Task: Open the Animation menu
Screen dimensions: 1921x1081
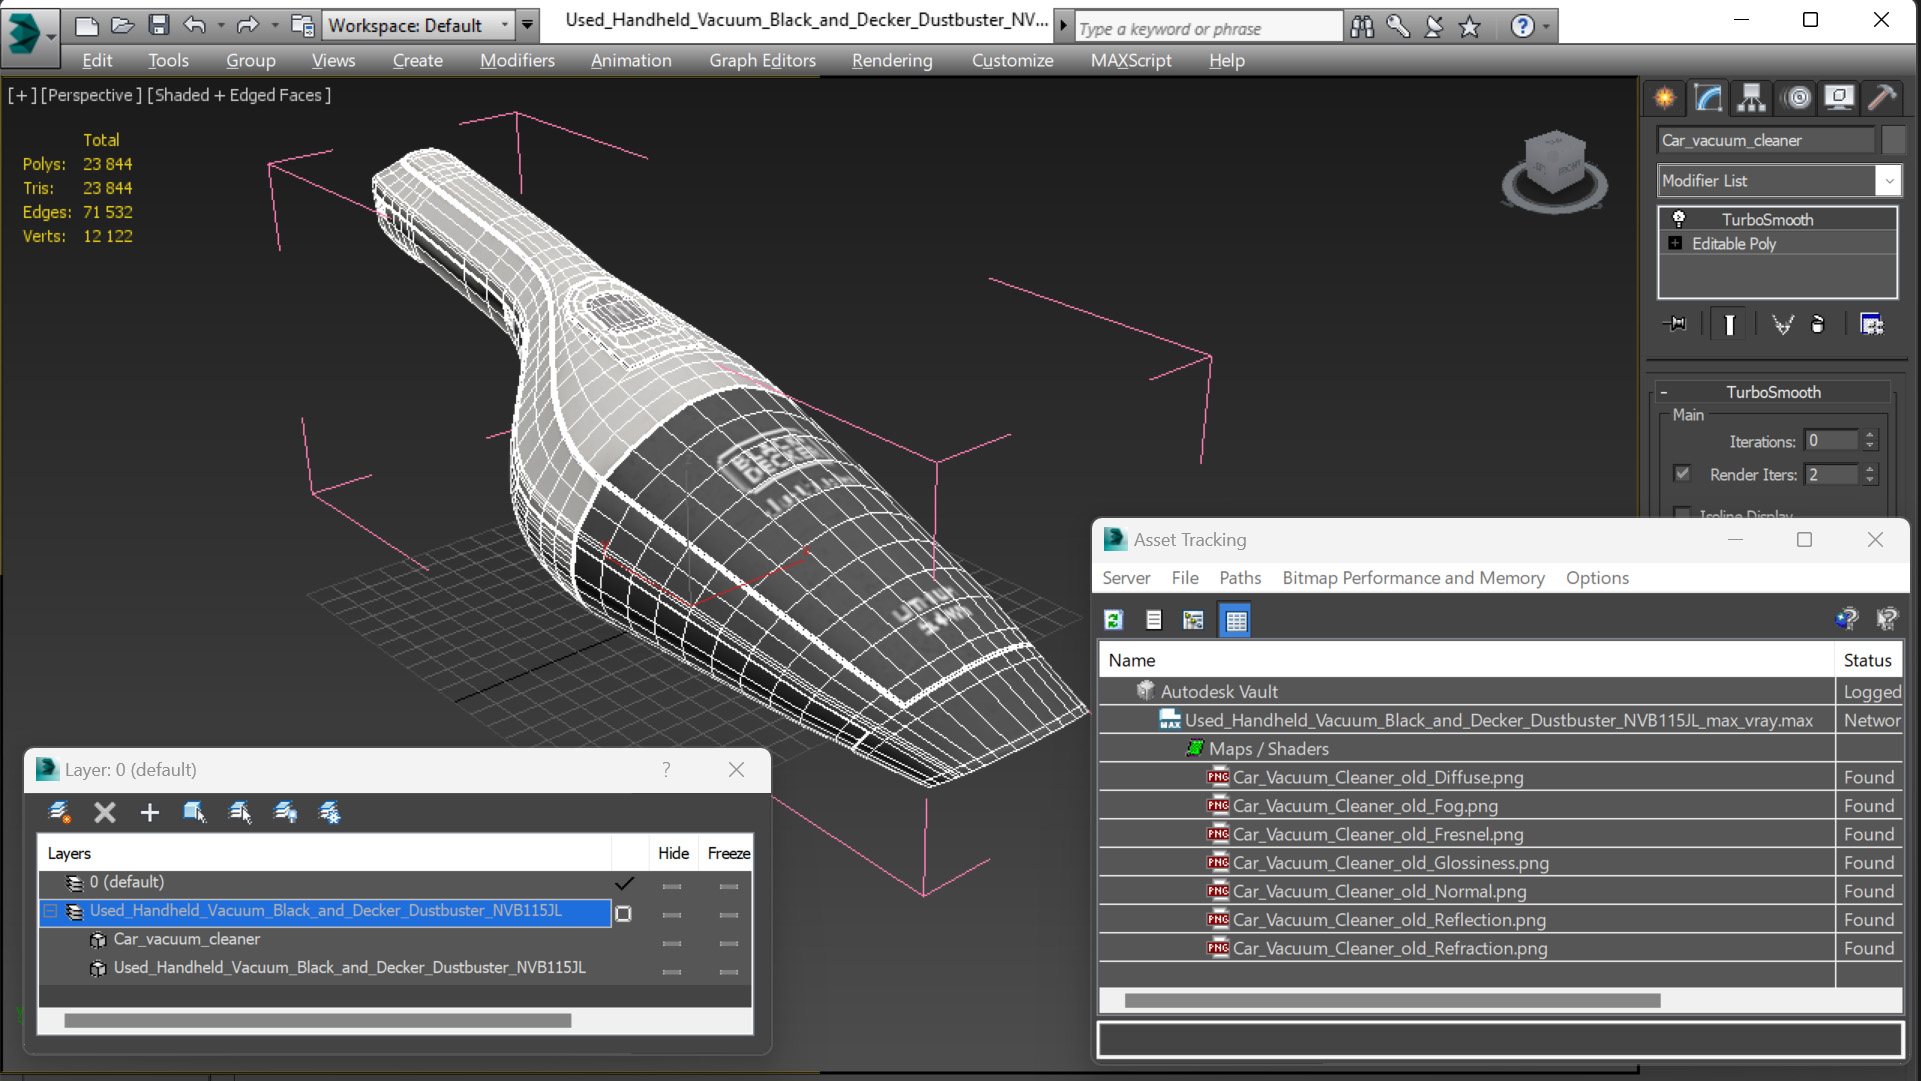Action: pyautogui.click(x=631, y=61)
